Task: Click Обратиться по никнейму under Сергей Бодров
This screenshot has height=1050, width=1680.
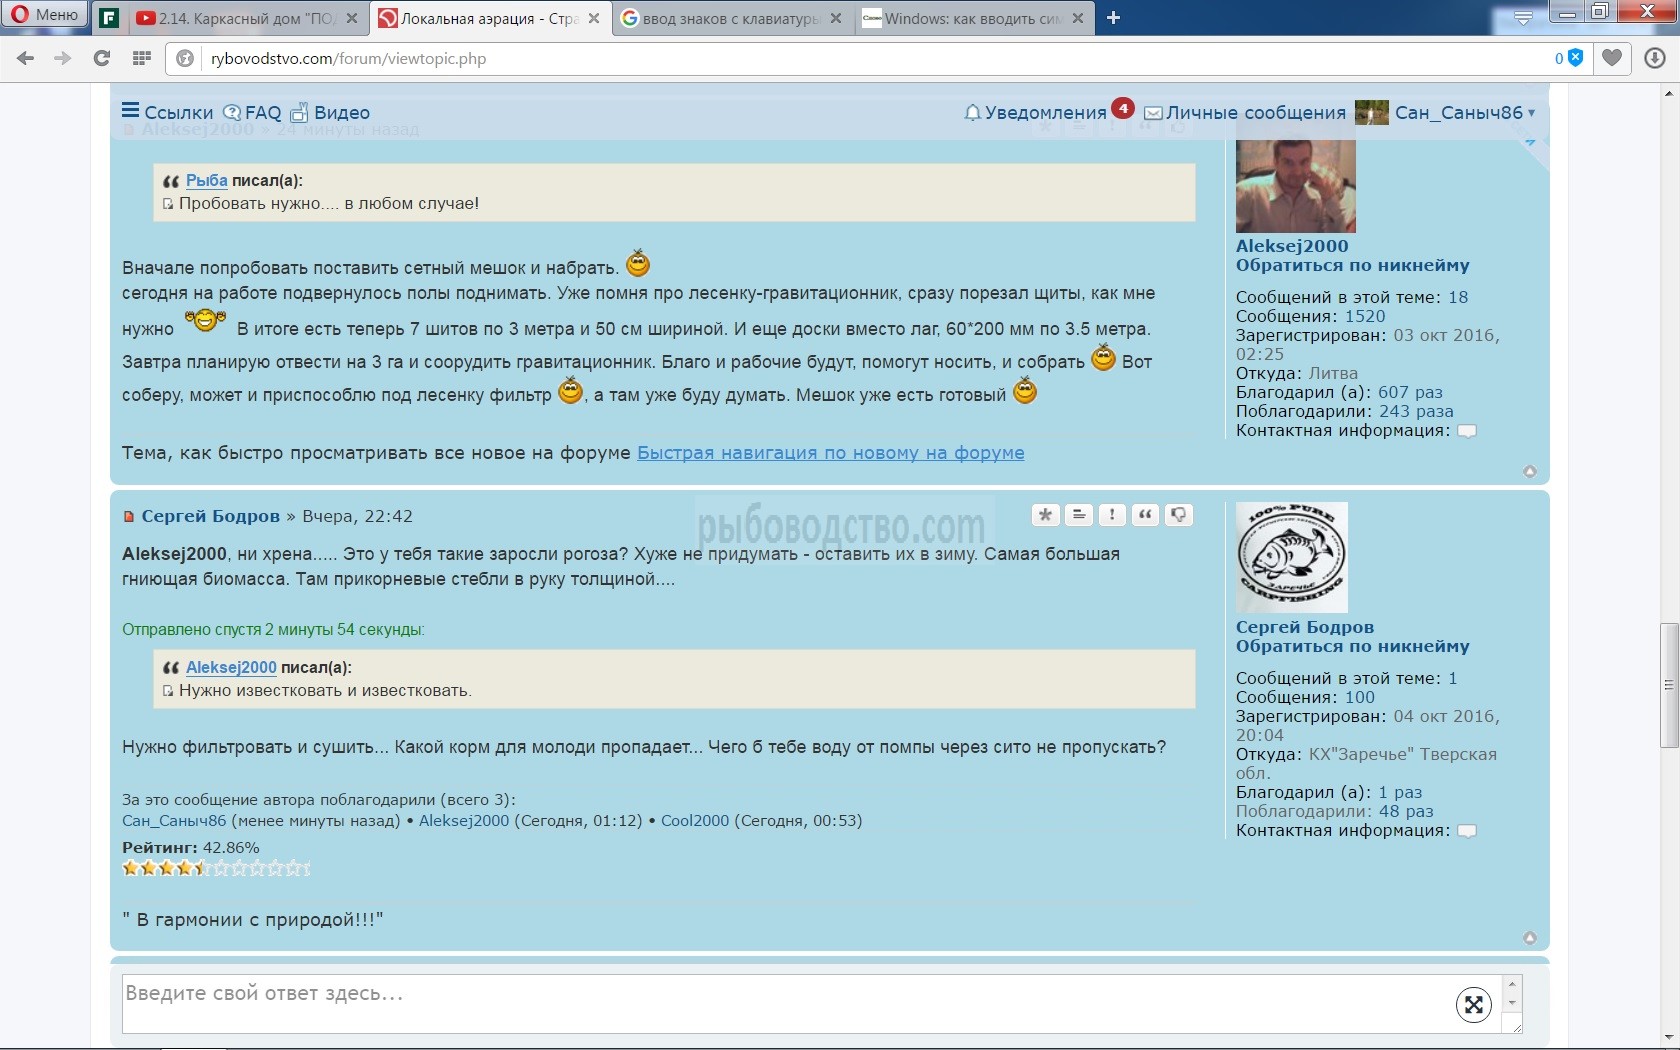Action: pos(1352,646)
